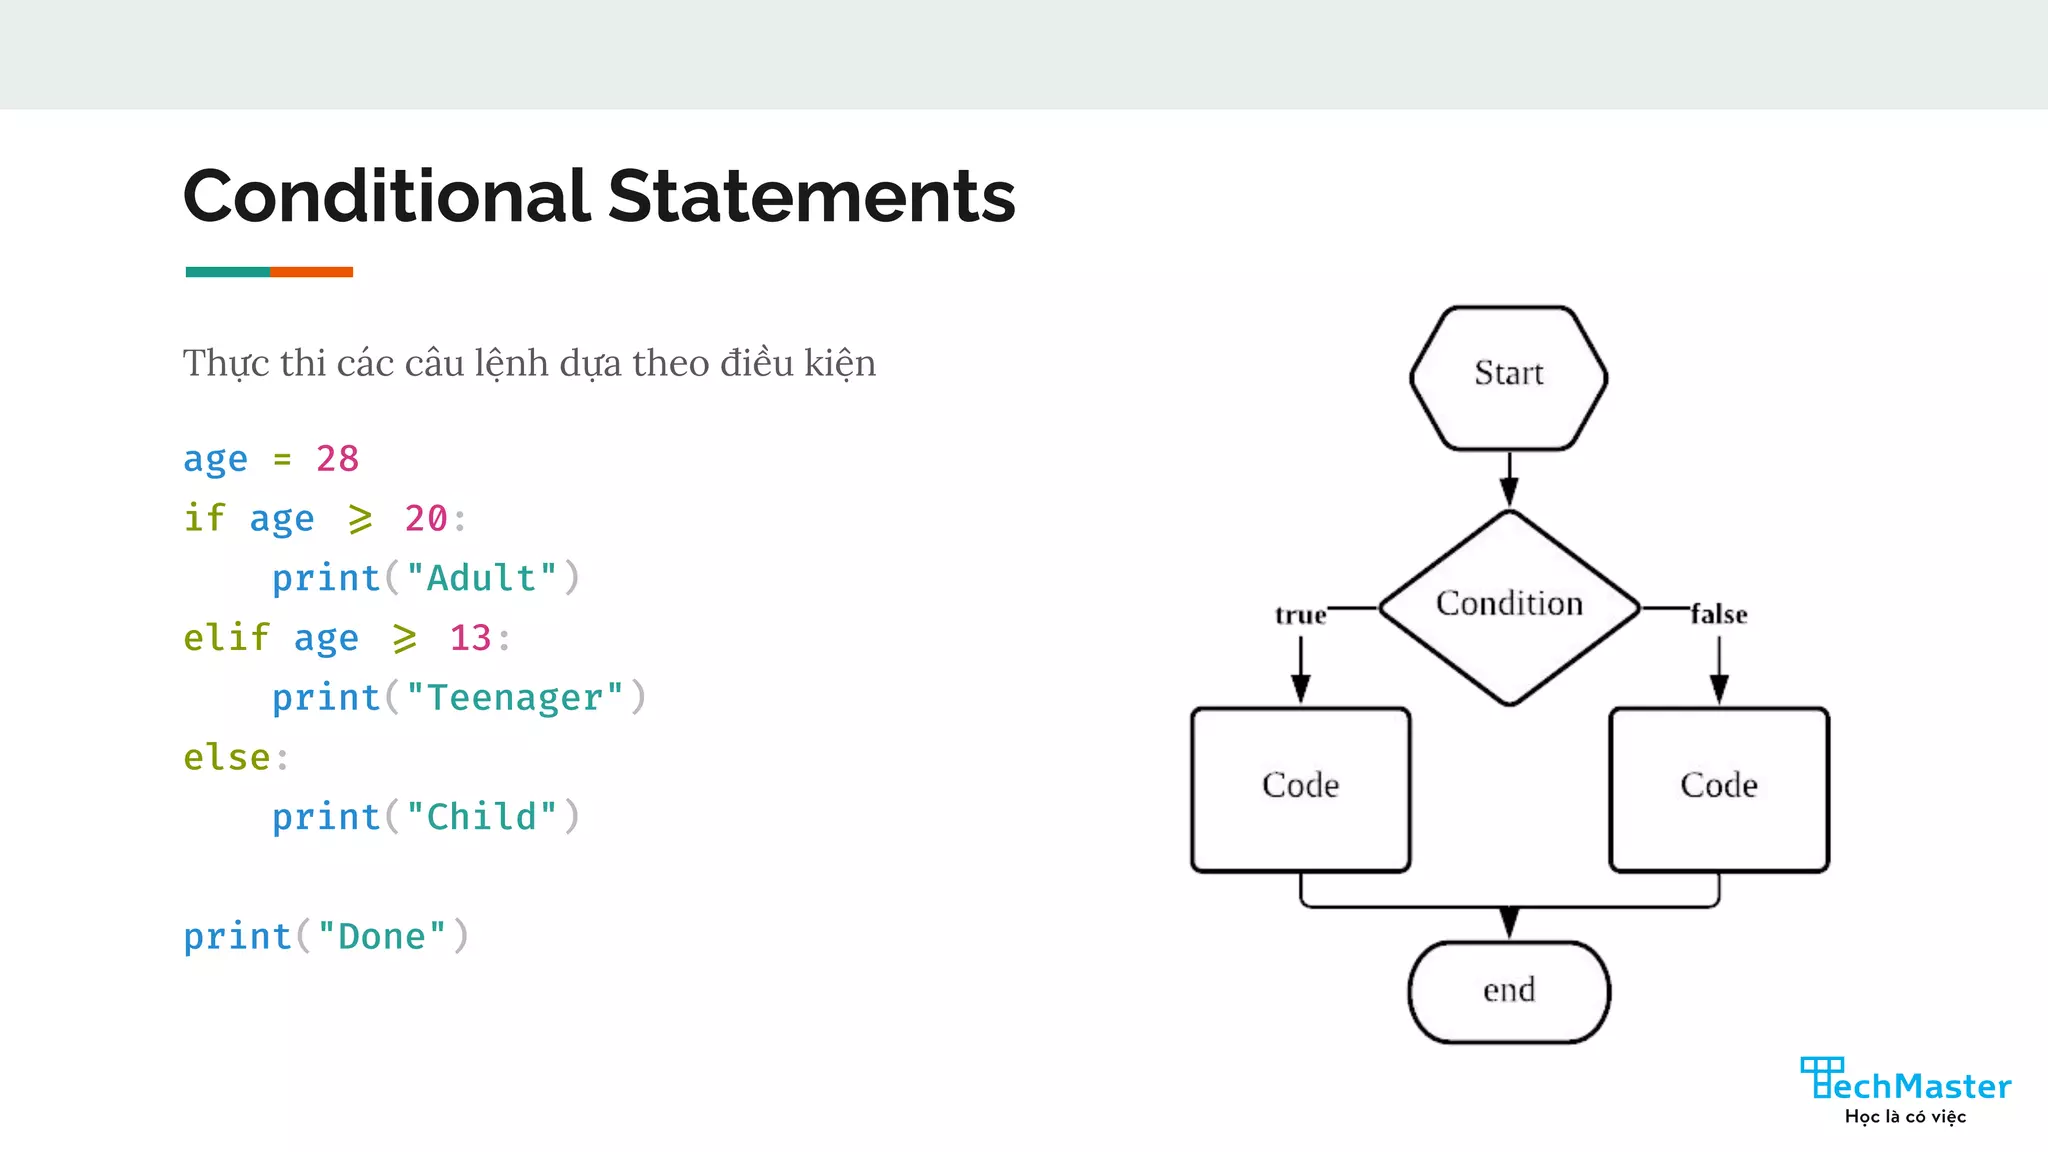Select the left Code box

pyautogui.click(x=1300, y=789)
